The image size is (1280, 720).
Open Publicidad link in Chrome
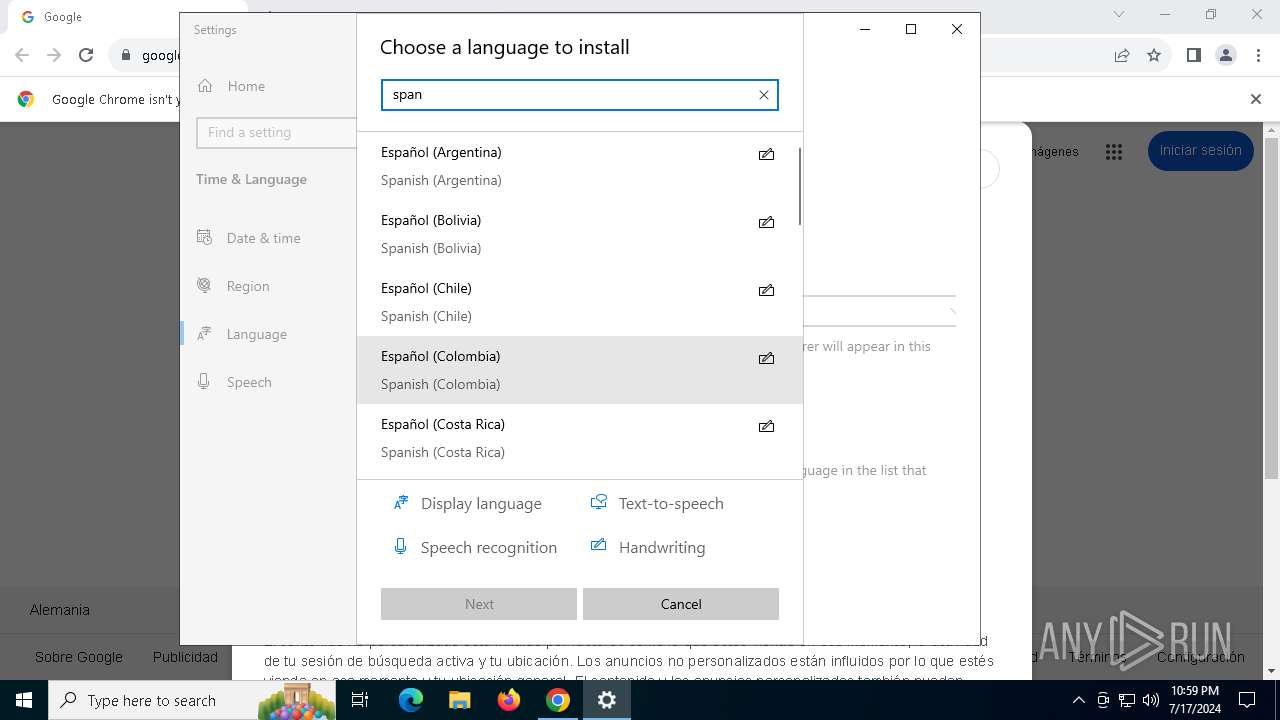coord(185,657)
